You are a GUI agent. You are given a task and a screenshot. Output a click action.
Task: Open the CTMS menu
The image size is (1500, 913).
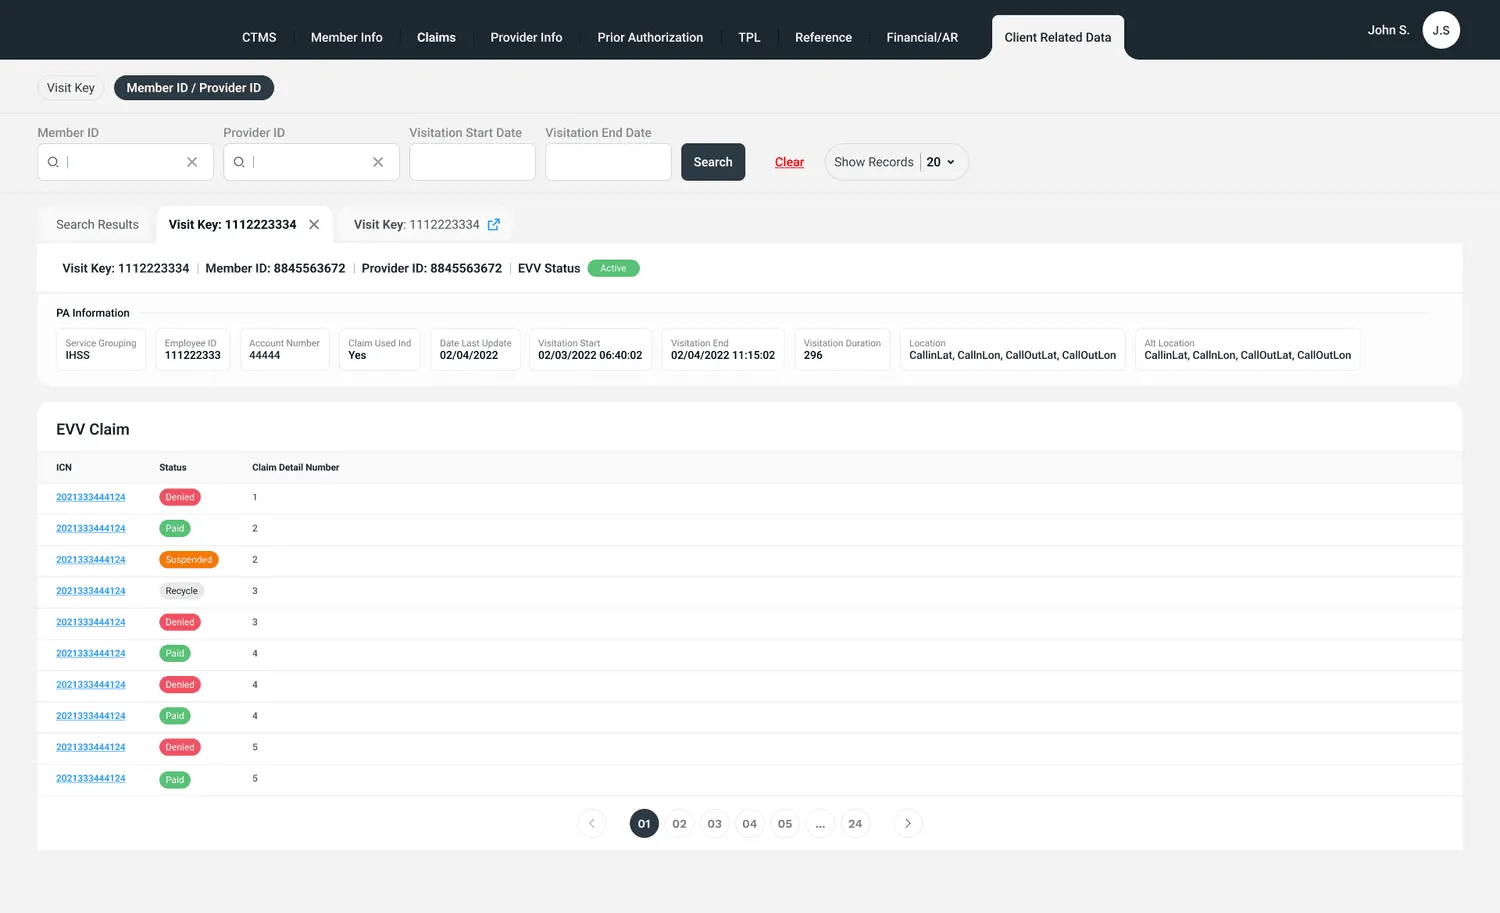point(259,37)
